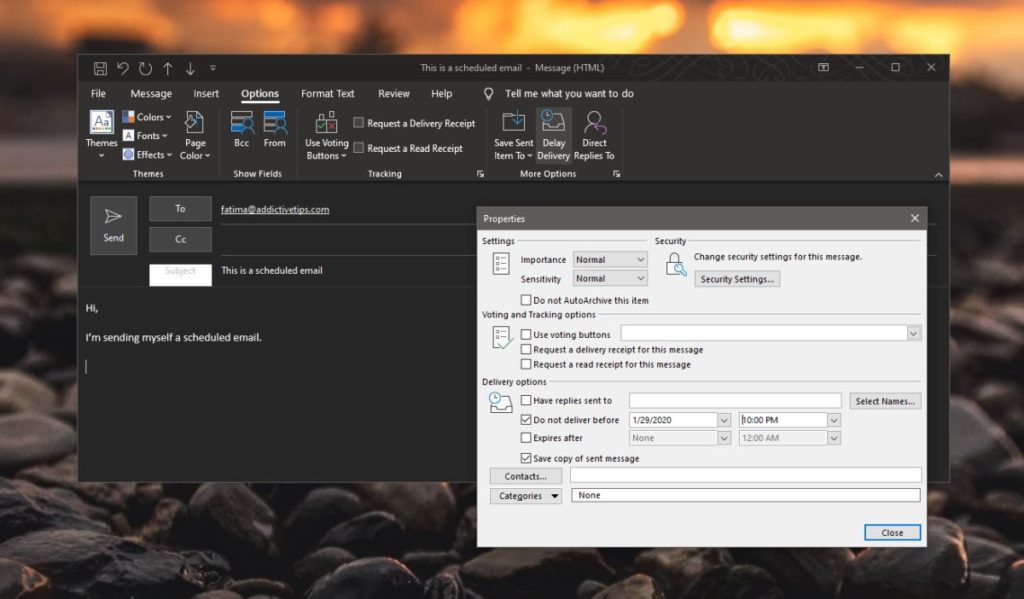
Task: Click the Save icon in quick access toolbar
Action: (99, 67)
